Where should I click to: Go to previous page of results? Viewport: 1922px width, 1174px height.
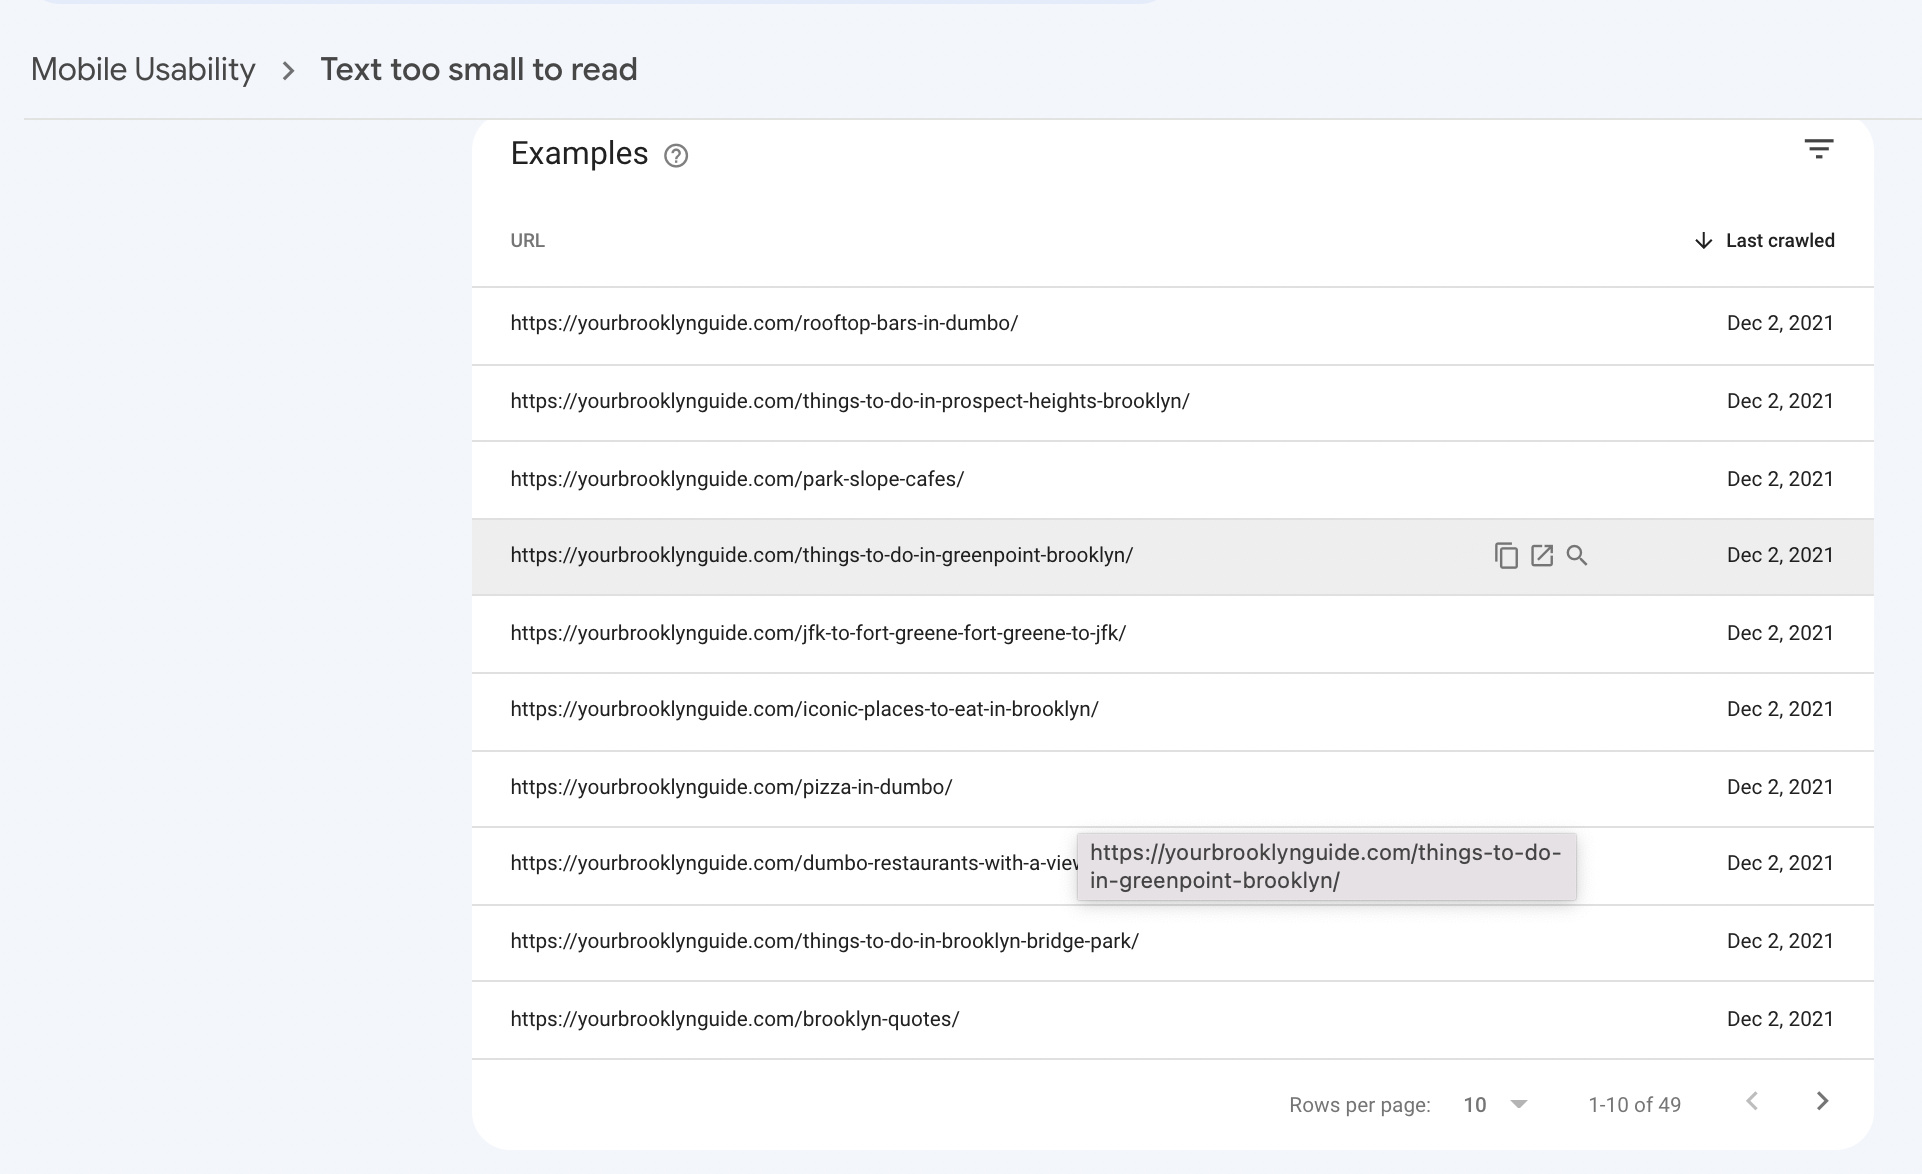click(1752, 1101)
